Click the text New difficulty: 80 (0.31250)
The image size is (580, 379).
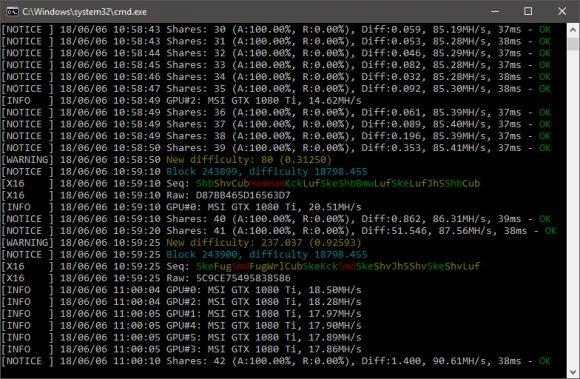coord(249,160)
